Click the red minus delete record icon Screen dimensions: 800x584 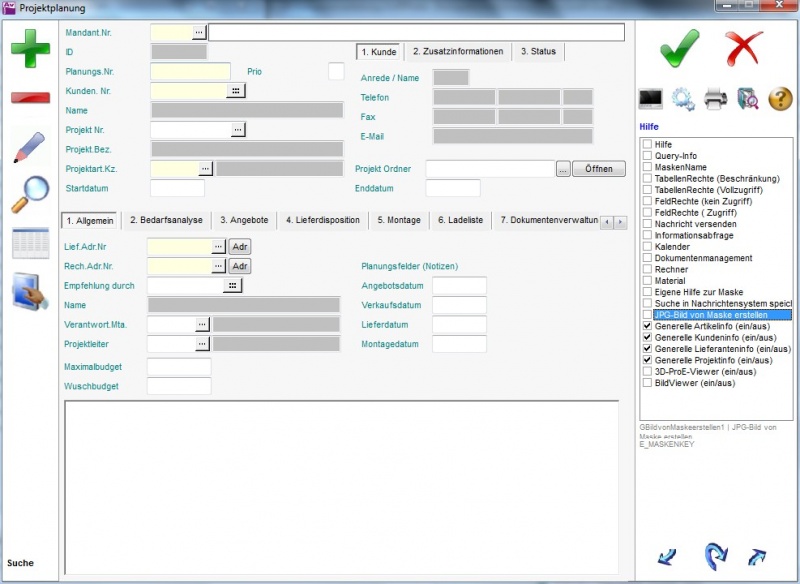(30, 97)
